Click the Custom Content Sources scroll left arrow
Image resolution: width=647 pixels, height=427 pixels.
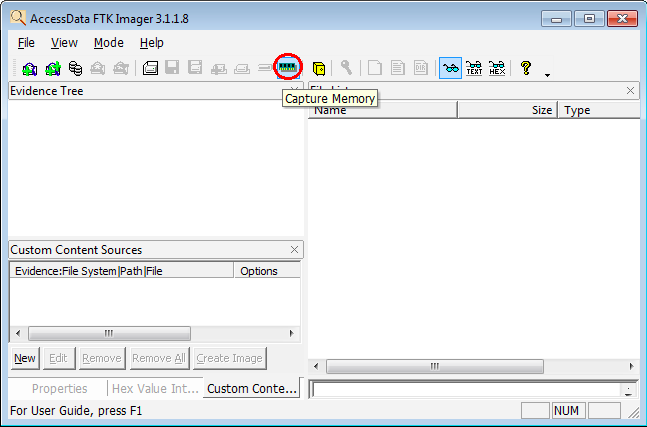pos(18,333)
